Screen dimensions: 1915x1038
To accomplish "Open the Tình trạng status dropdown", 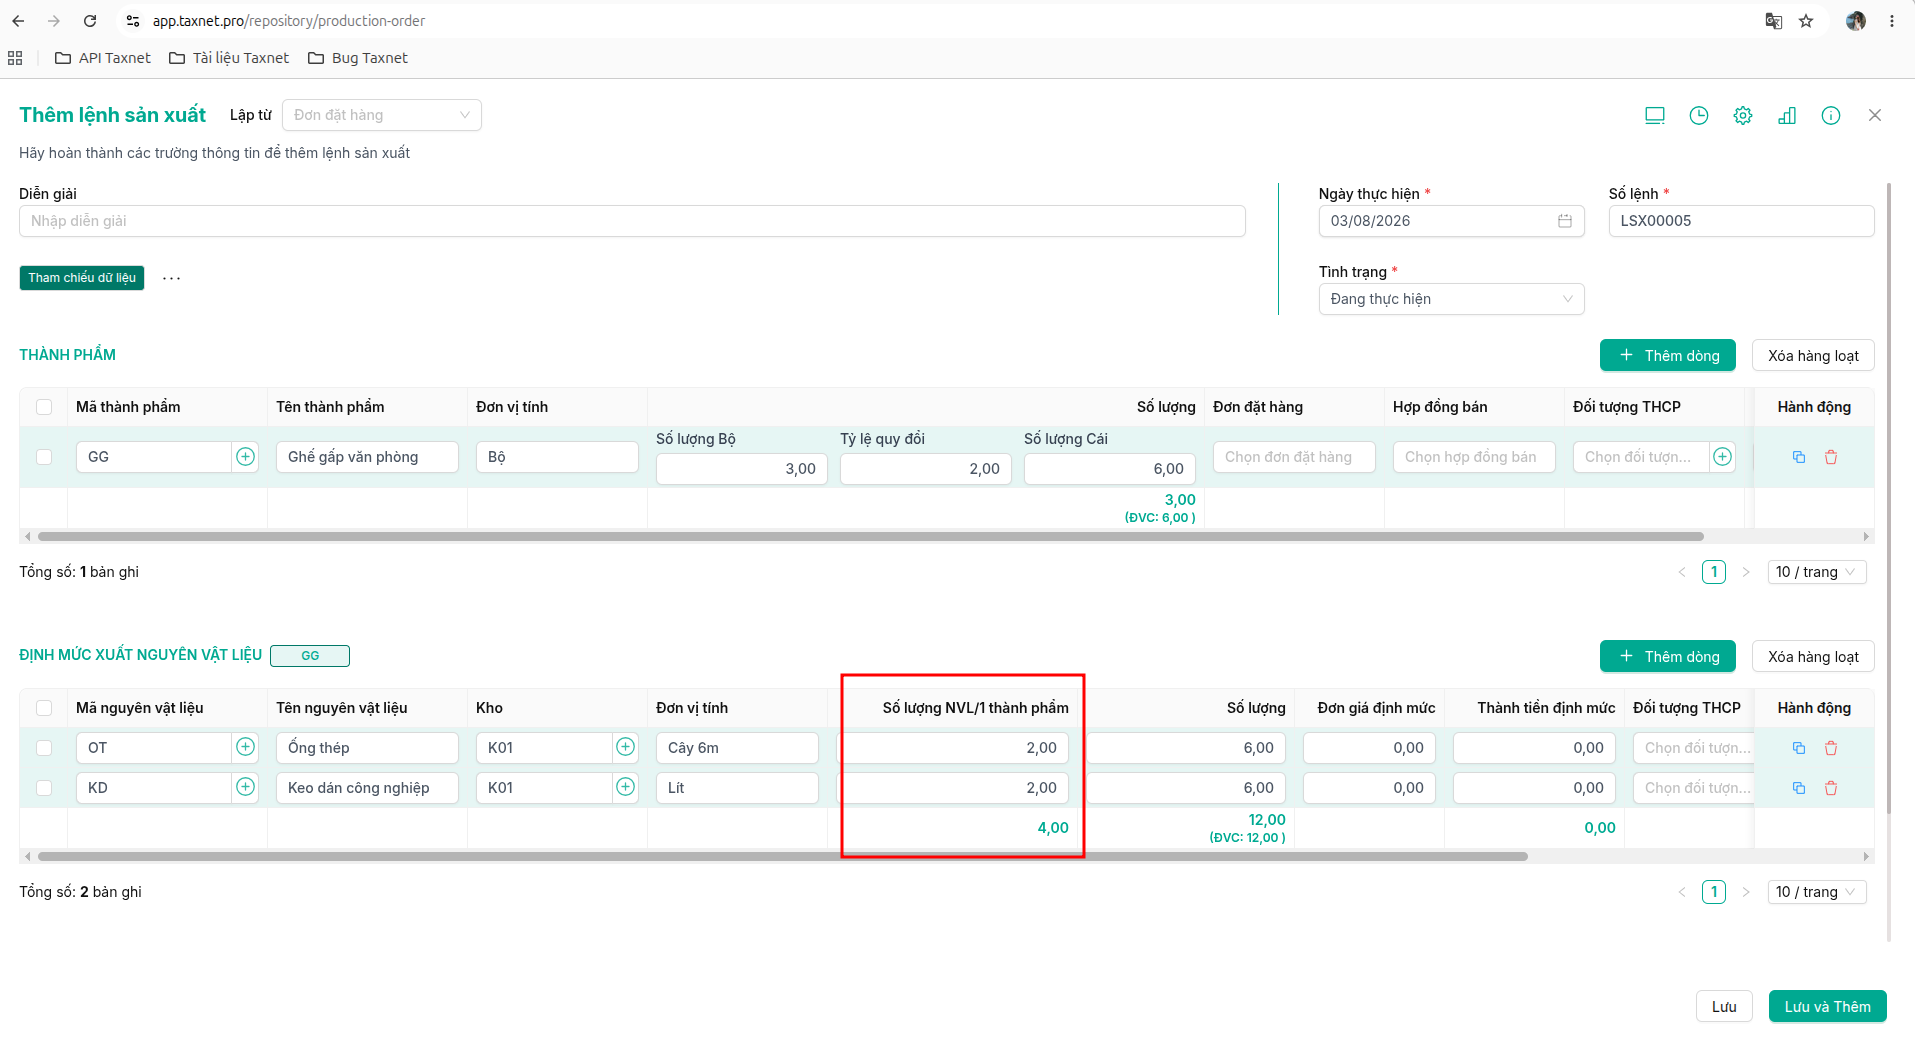I will pyautogui.click(x=1451, y=299).
